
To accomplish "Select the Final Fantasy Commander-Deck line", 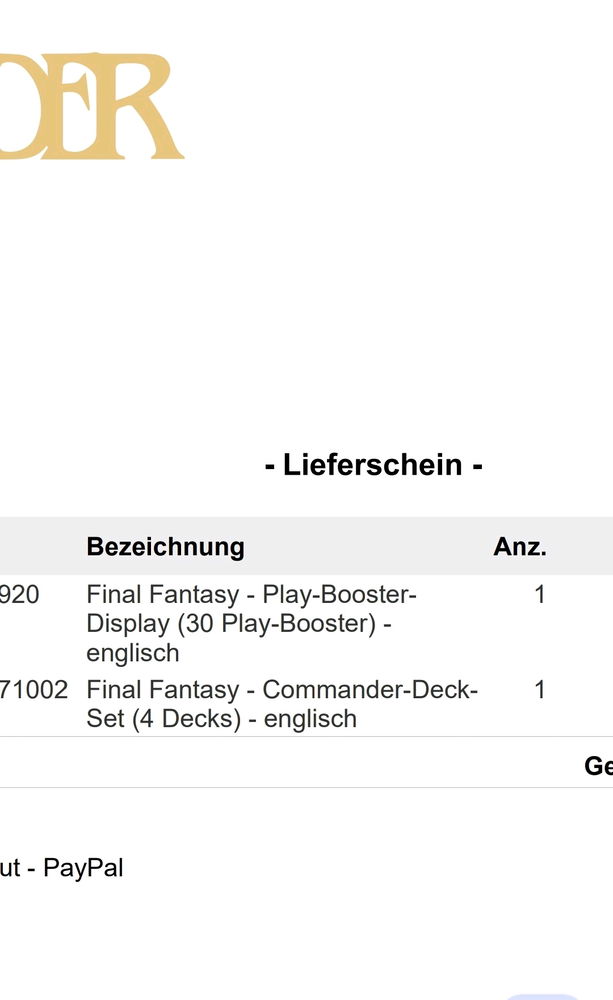I will coord(282,689).
